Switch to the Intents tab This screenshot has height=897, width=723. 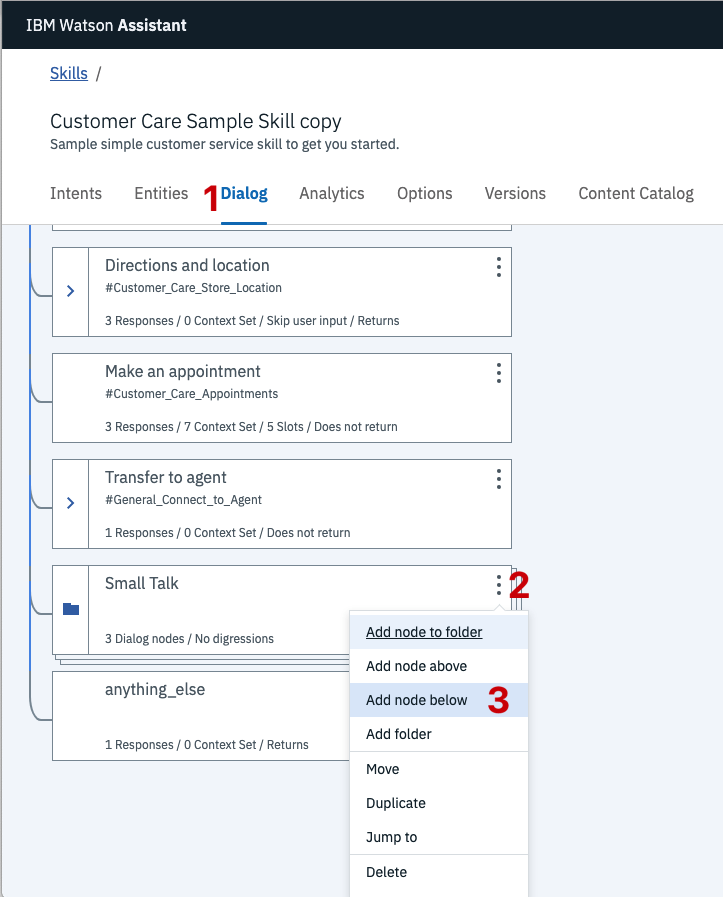point(76,193)
